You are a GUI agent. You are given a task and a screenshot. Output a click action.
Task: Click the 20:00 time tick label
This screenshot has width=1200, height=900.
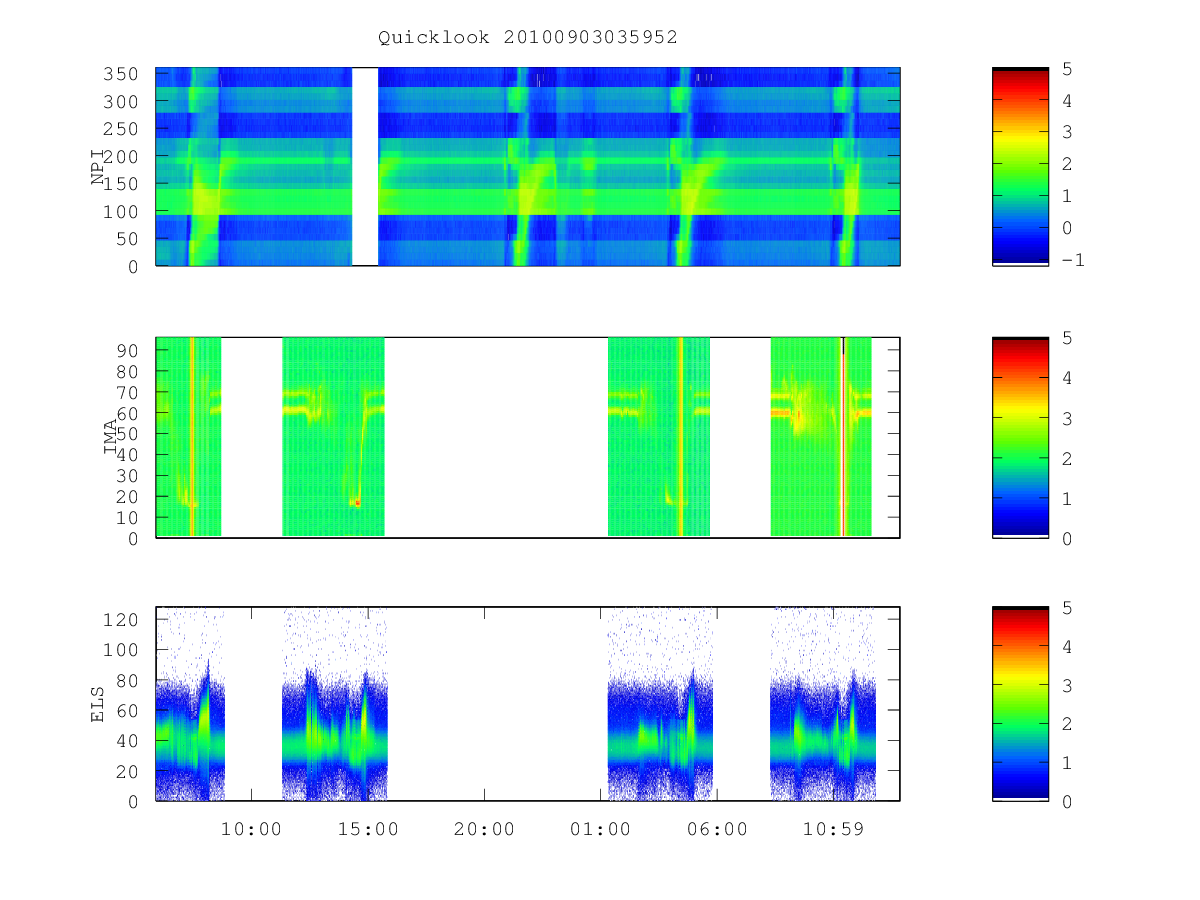click(x=484, y=829)
